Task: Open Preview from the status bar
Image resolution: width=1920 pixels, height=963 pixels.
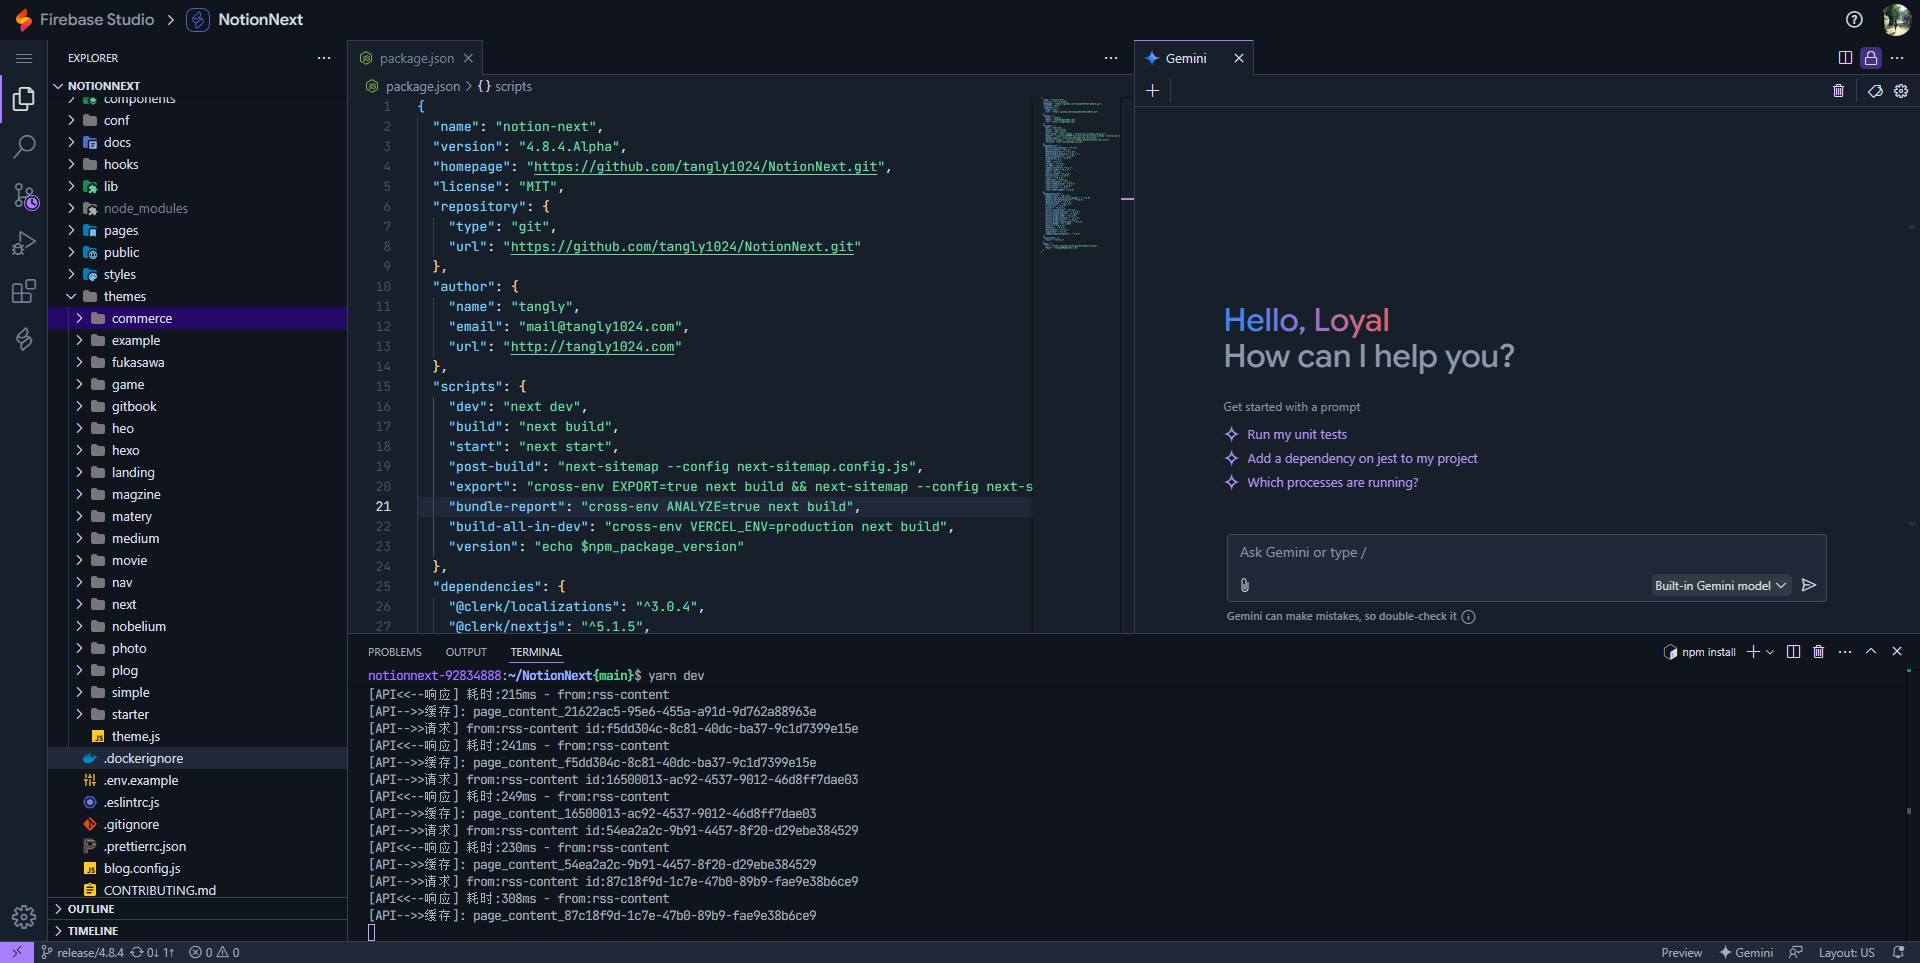Action: (x=1681, y=953)
